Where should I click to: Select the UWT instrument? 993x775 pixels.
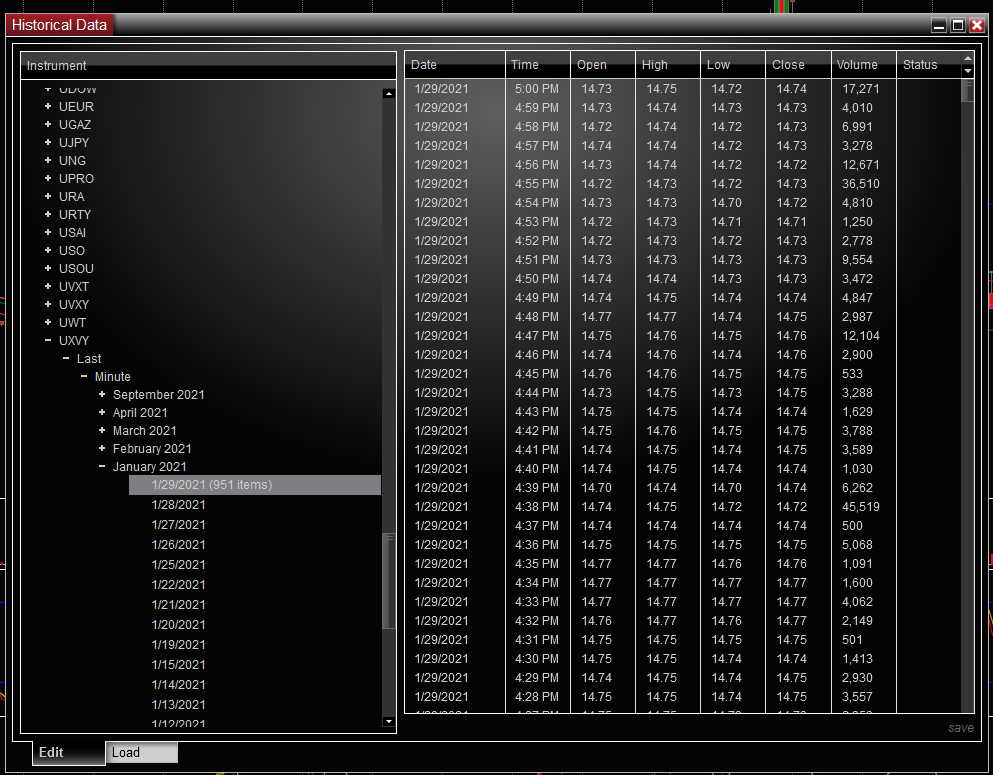[72, 323]
